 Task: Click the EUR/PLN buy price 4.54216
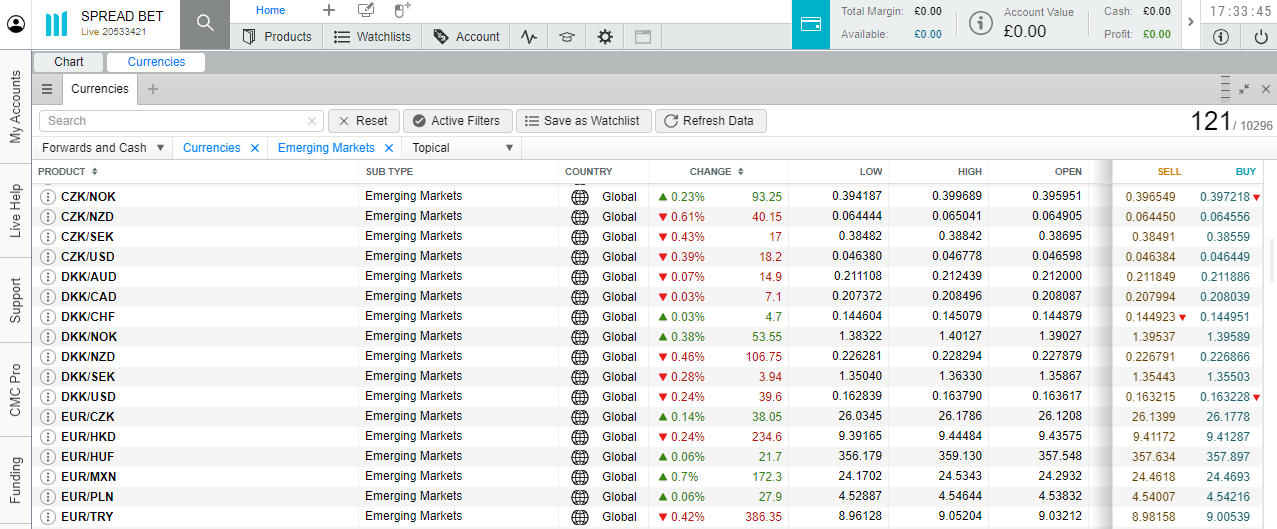[x=1228, y=497]
